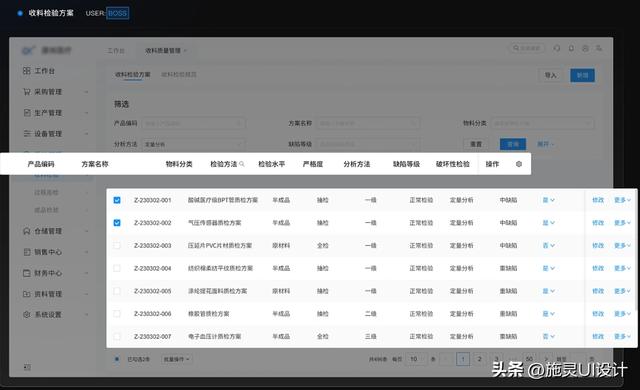This screenshot has height=390, width=640.
Task: Click the 产品编码 column header
Action: pos(41,164)
